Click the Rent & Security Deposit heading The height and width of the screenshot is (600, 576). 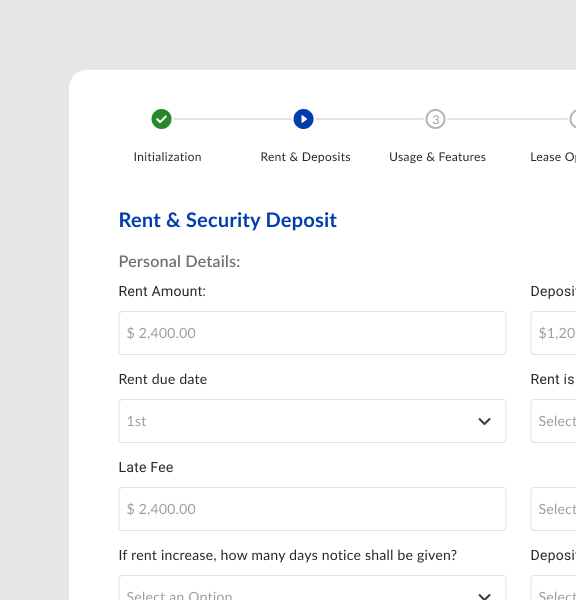point(228,220)
